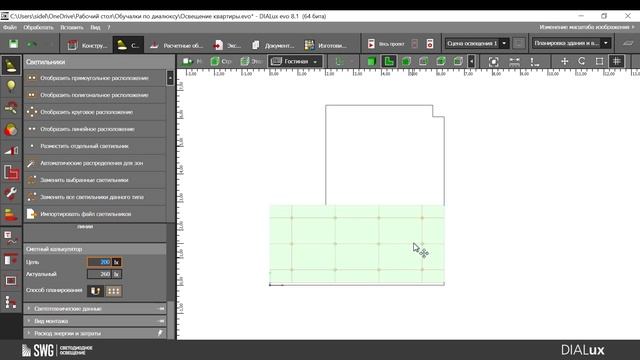Image resolution: width=640 pixels, height=360 pixels.
Task: Open the Гостиная room selector dropdown
Action: click(x=295, y=61)
